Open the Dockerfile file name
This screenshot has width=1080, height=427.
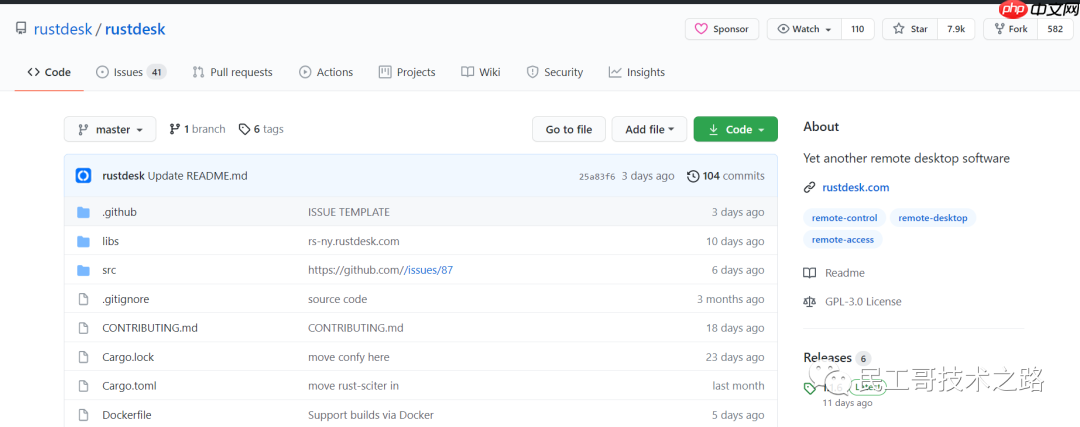click(127, 415)
